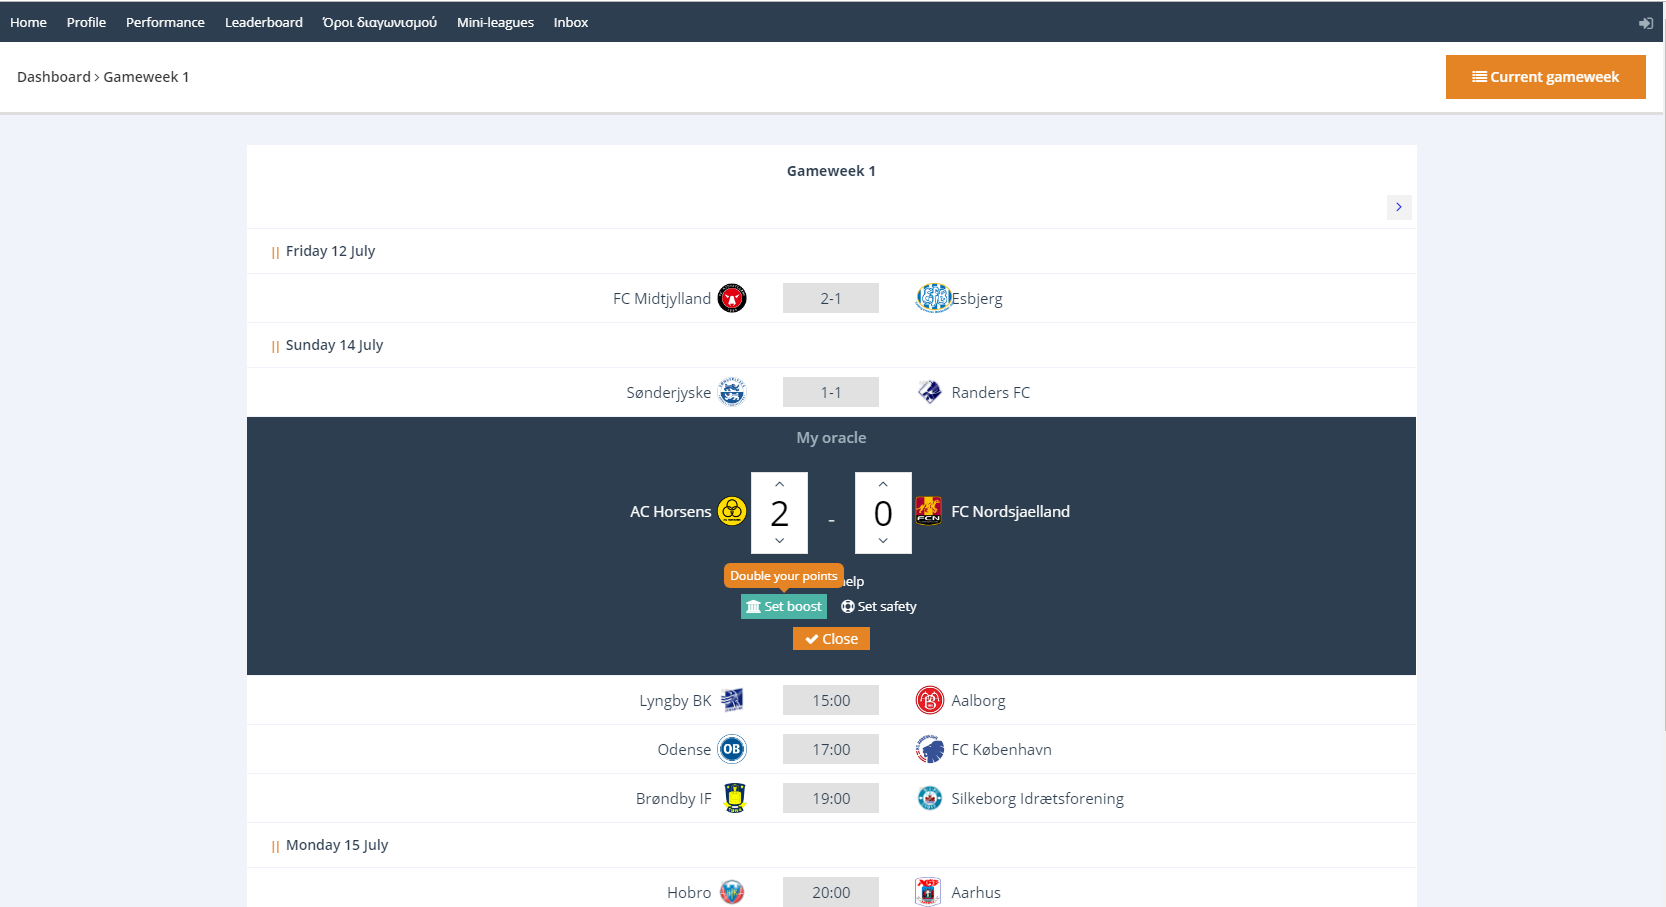Click the Aalborg red crest
The width and height of the screenshot is (1666, 907).
click(929, 700)
